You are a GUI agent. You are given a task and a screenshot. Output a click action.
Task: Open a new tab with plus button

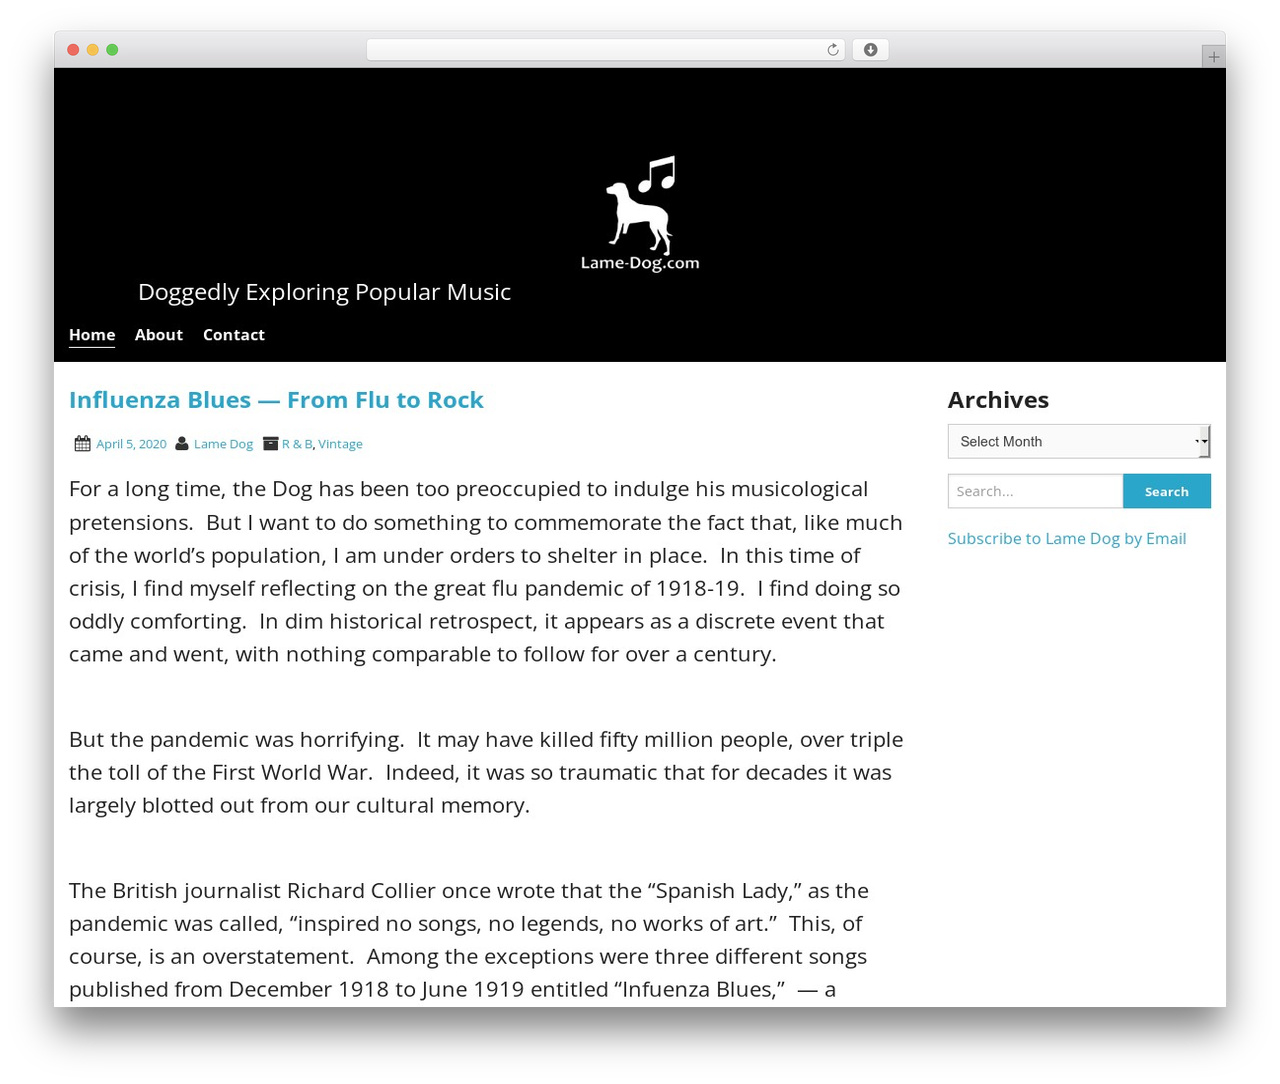tap(1213, 57)
